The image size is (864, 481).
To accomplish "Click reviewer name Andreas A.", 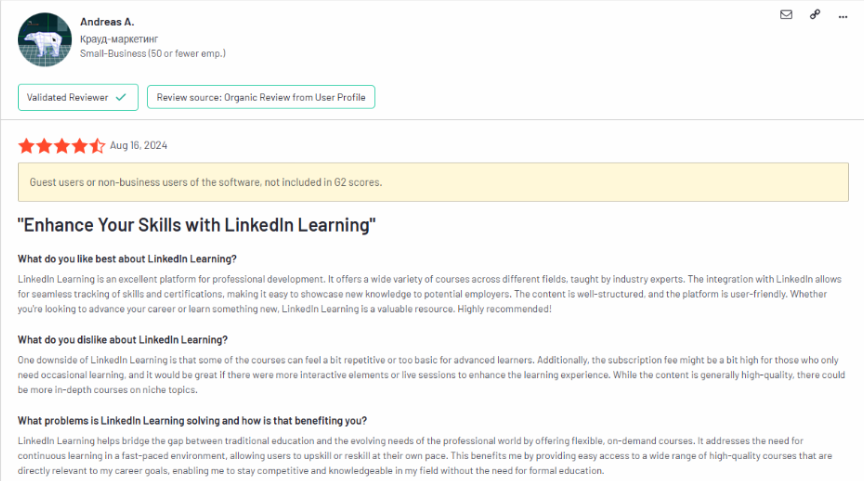I will (107, 22).
